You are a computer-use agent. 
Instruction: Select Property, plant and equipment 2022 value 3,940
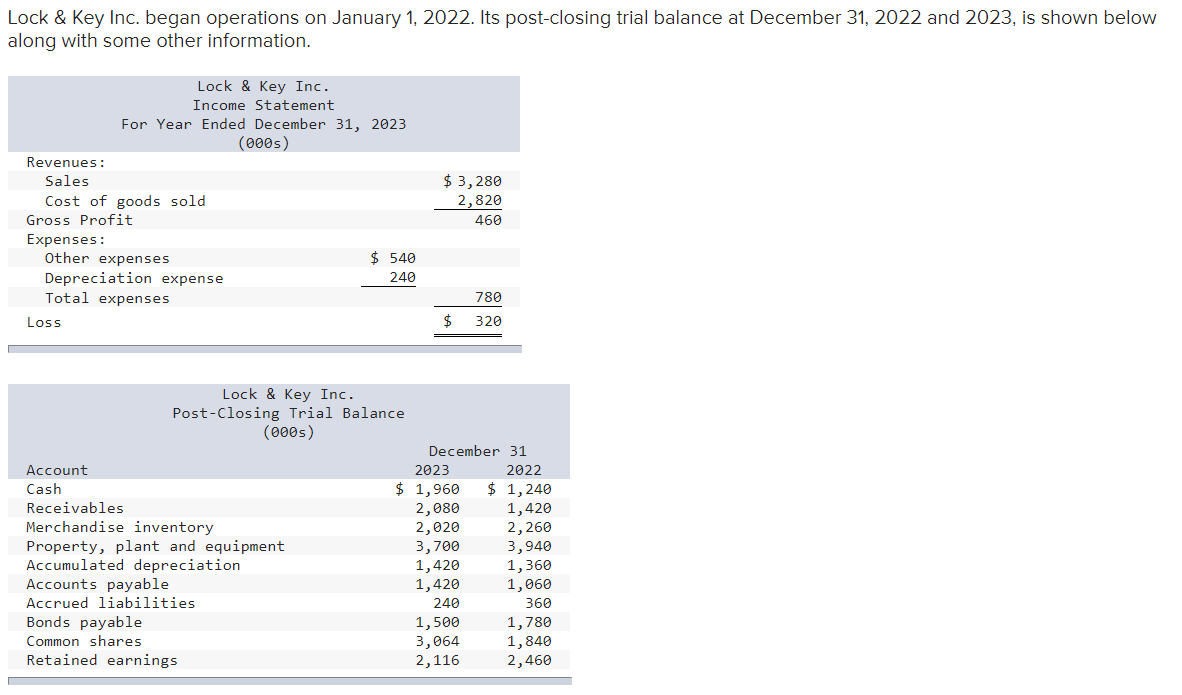coord(529,547)
